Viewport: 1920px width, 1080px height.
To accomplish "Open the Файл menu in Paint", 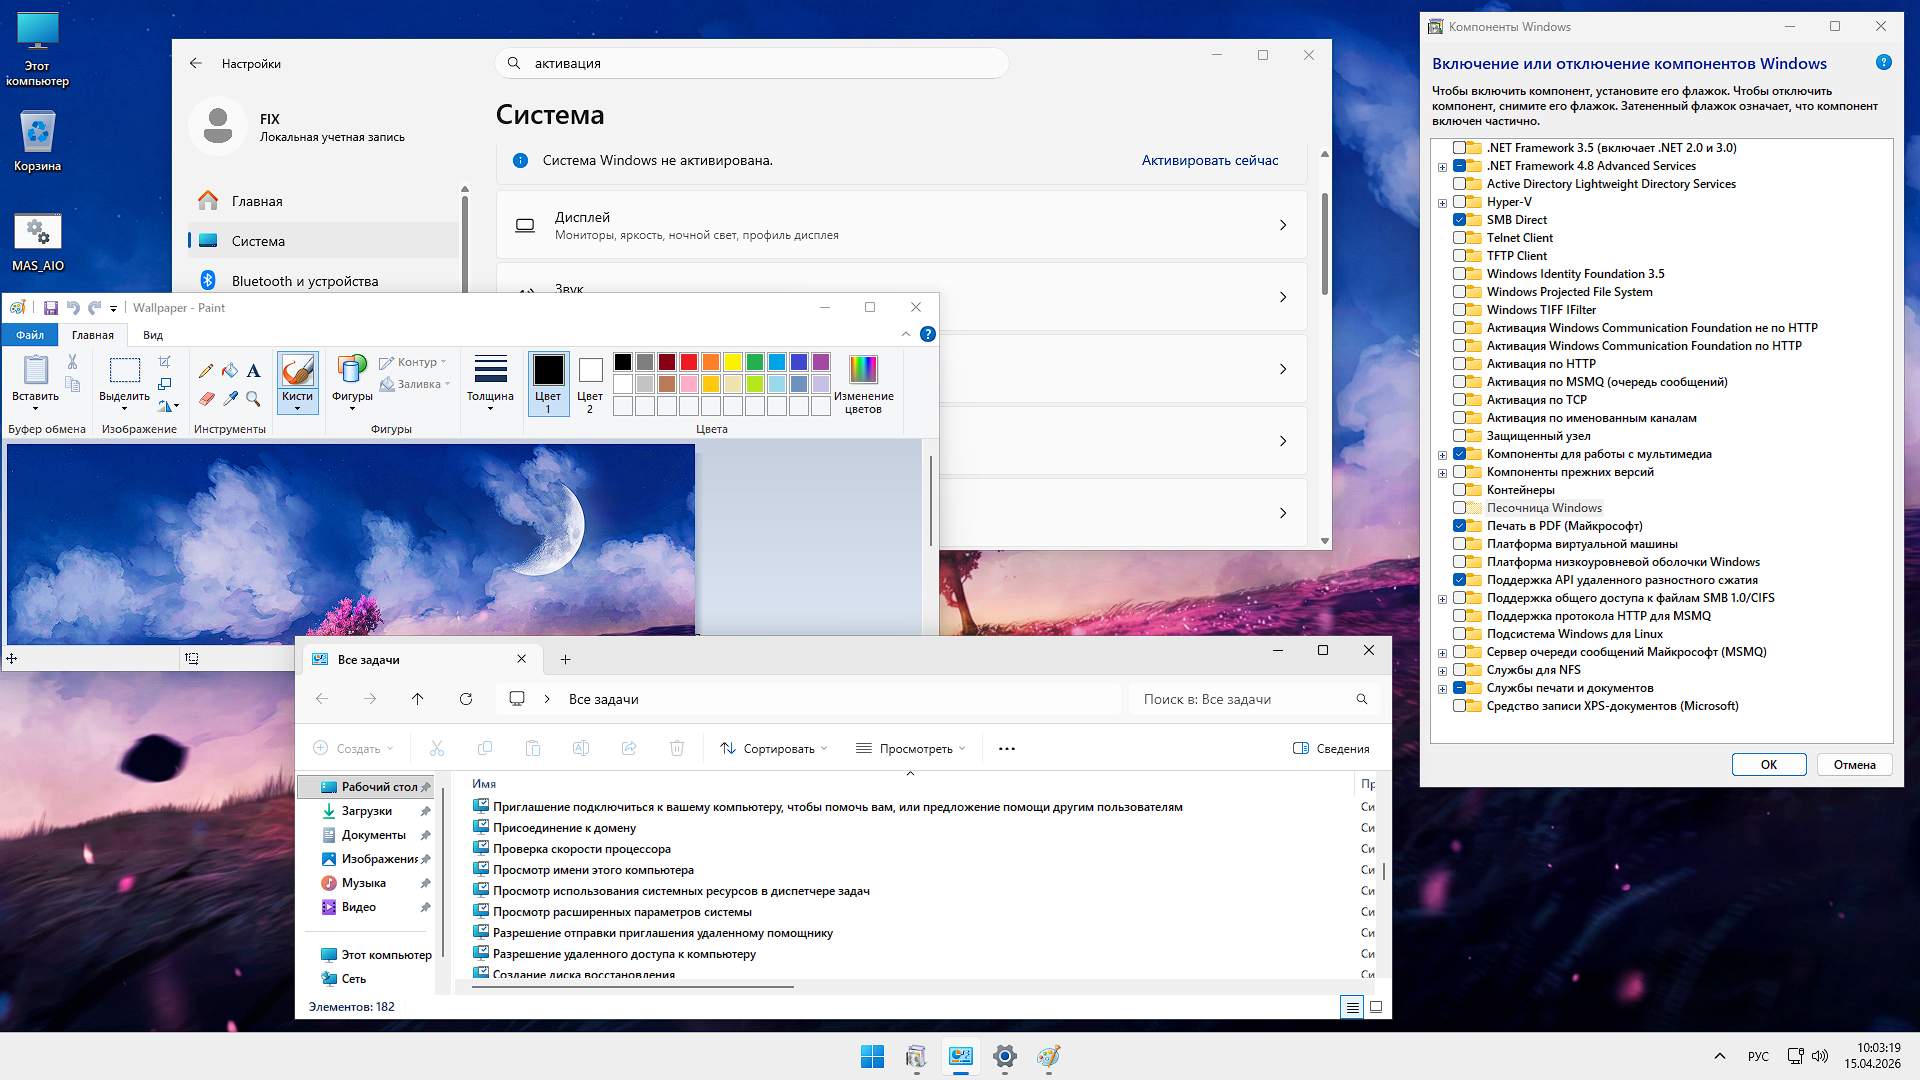I will tap(29, 335).
